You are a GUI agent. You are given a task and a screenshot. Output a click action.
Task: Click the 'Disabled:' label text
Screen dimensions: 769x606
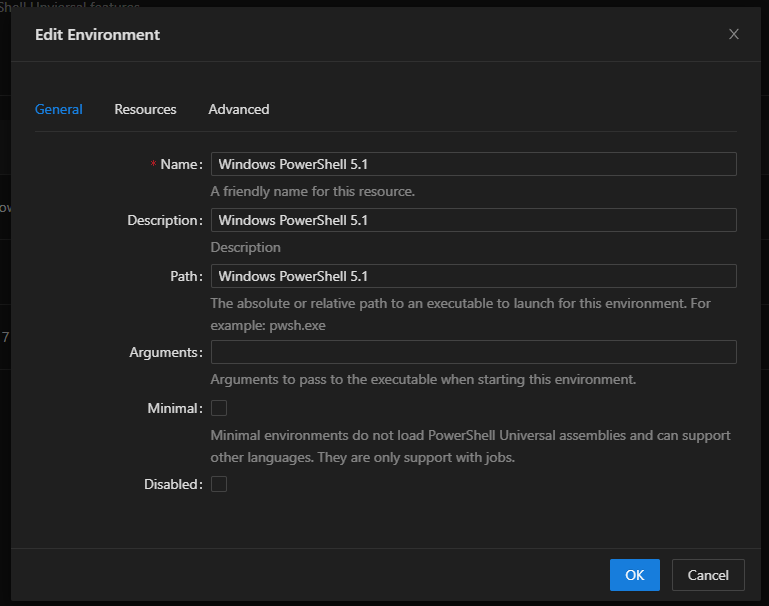tap(173, 484)
